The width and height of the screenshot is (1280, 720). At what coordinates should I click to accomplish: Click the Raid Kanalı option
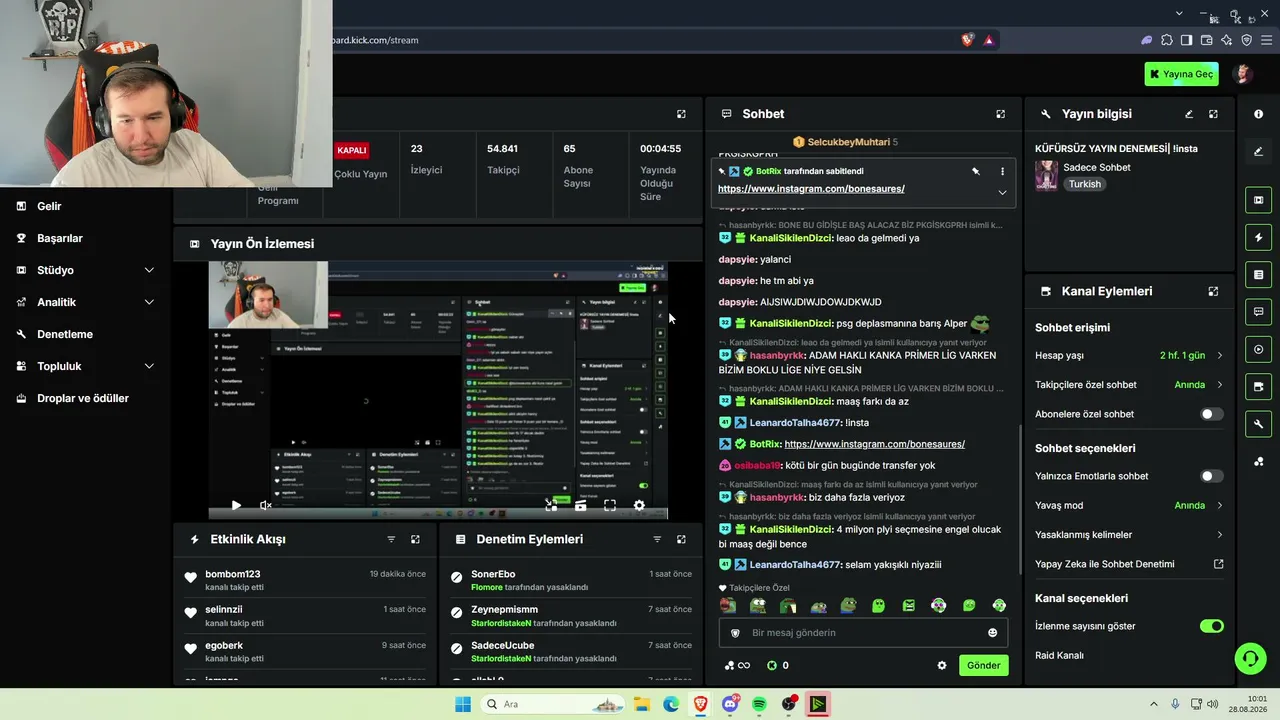[x=1059, y=656]
